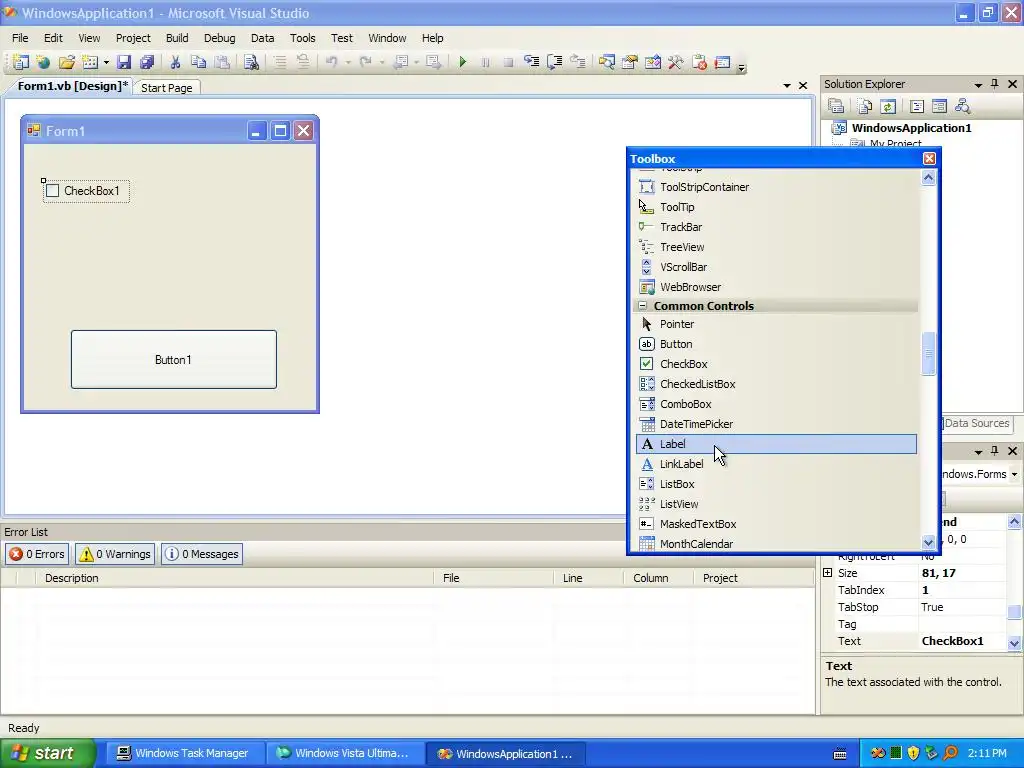Click View Class Diagram icon
The width and height of the screenshot is (1024, 768).
tap(962, 106)
